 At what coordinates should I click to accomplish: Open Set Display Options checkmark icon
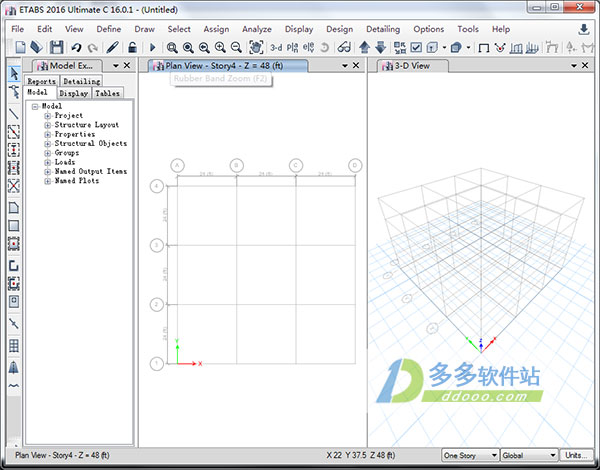coord(416,47)
